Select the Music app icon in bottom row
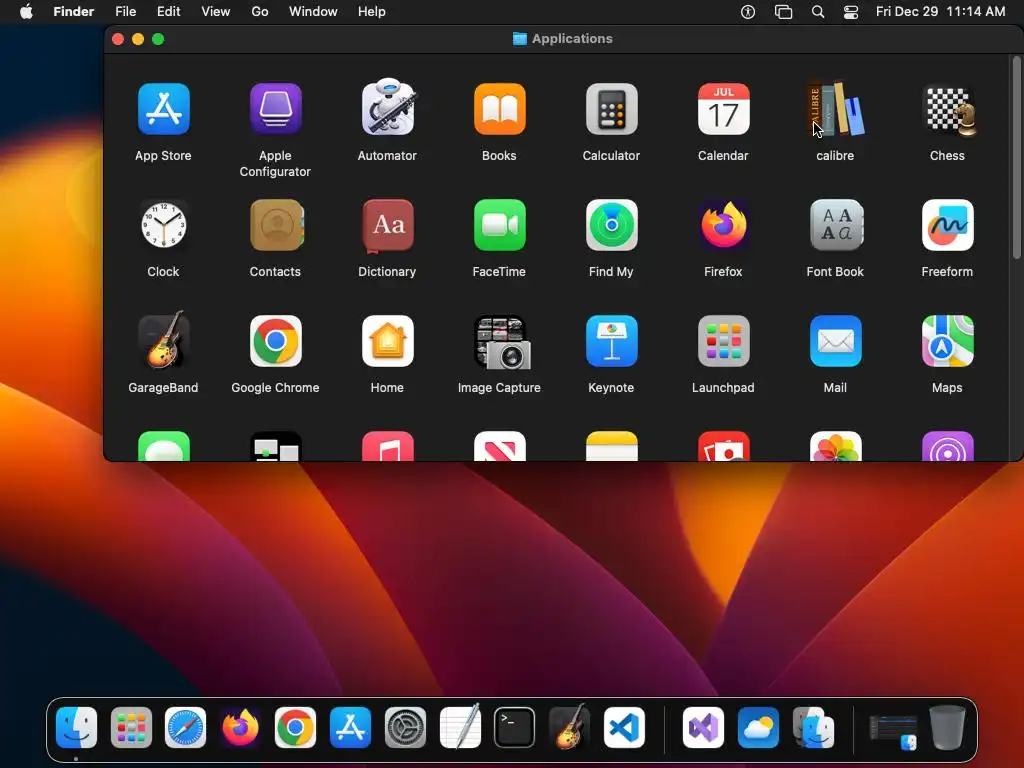The image size is (1024, 768). click(x=388, y=446)
